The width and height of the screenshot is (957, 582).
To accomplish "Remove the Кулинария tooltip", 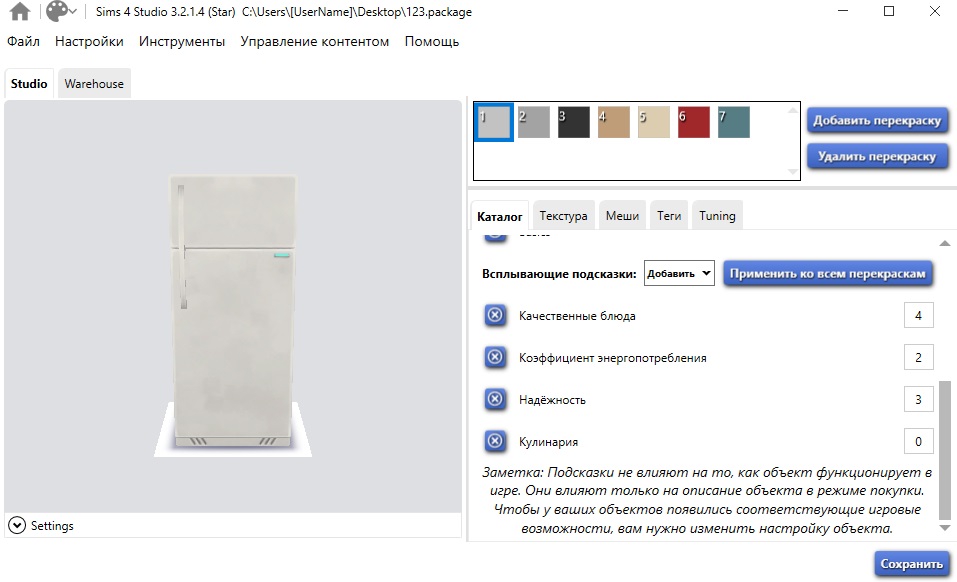I will pos(495,441).
